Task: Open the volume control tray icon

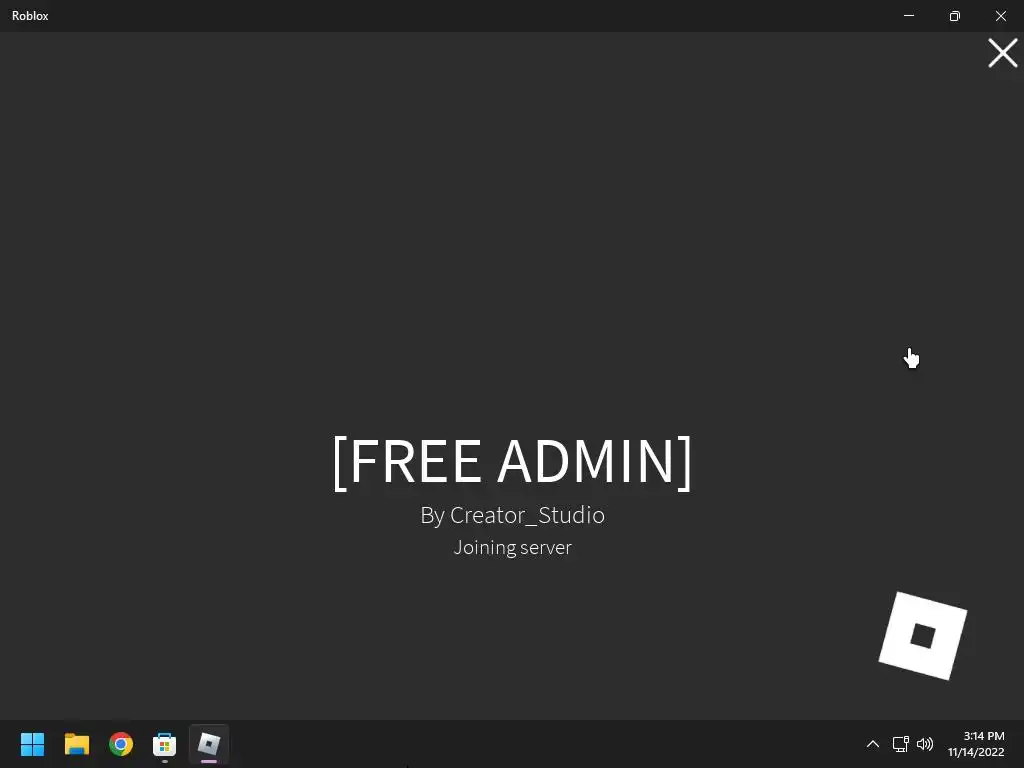Action: tap(925, 744)
